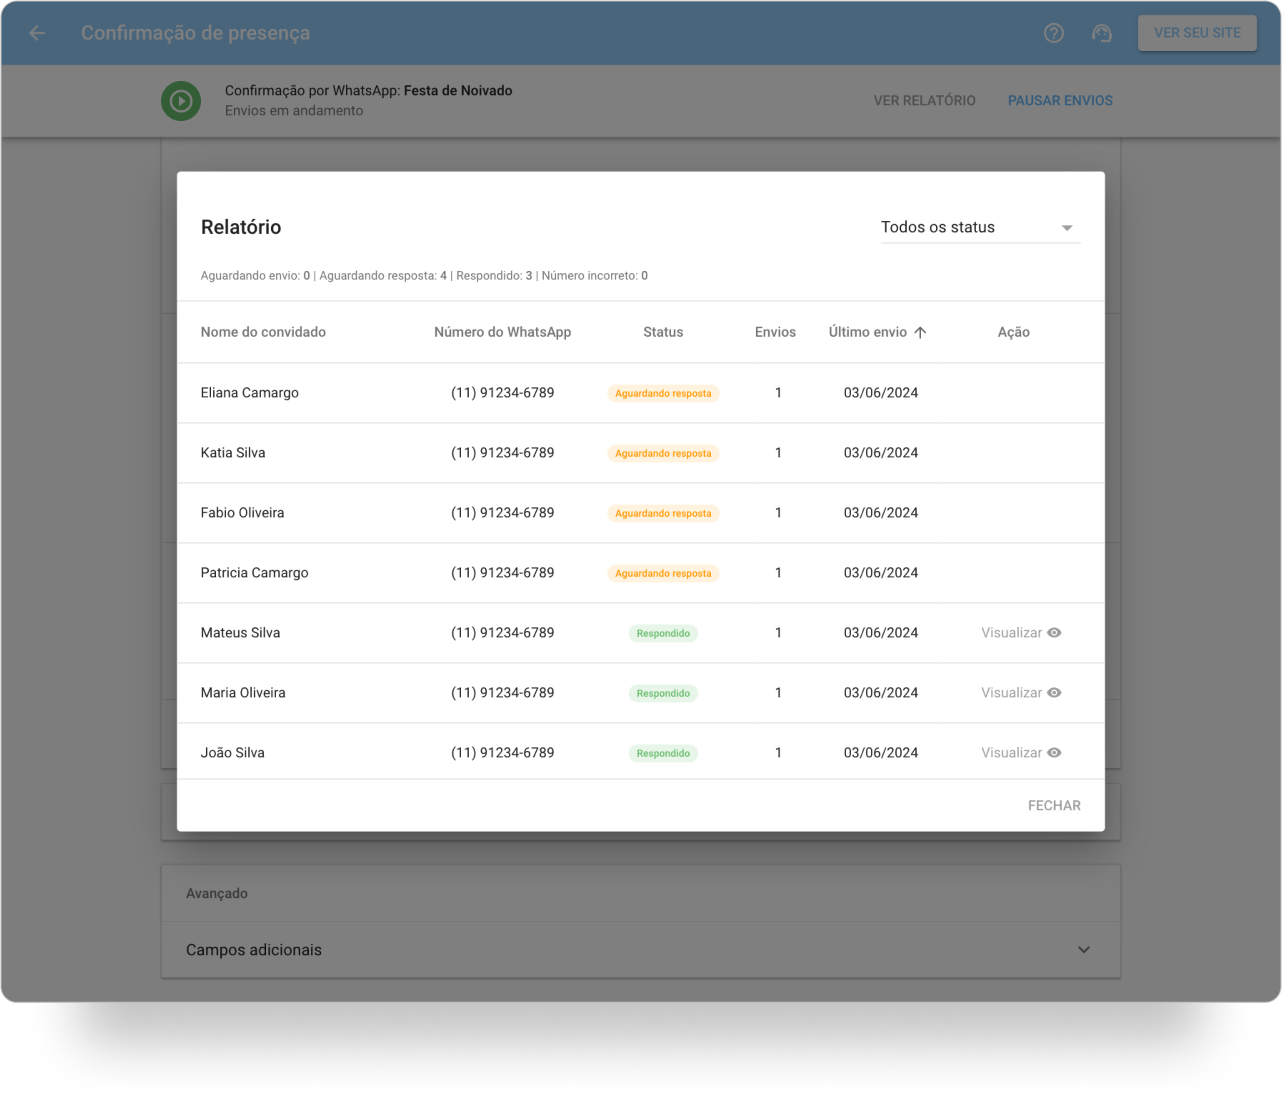Click the Envios column header

click(775, 332)
